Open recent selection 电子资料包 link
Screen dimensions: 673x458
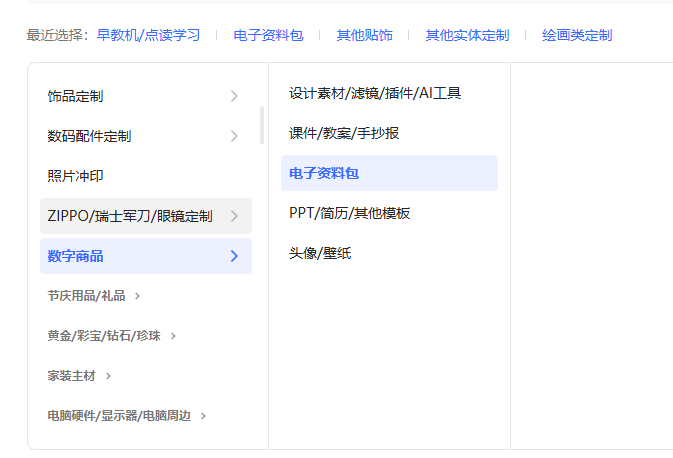click(x=267, y=35)
